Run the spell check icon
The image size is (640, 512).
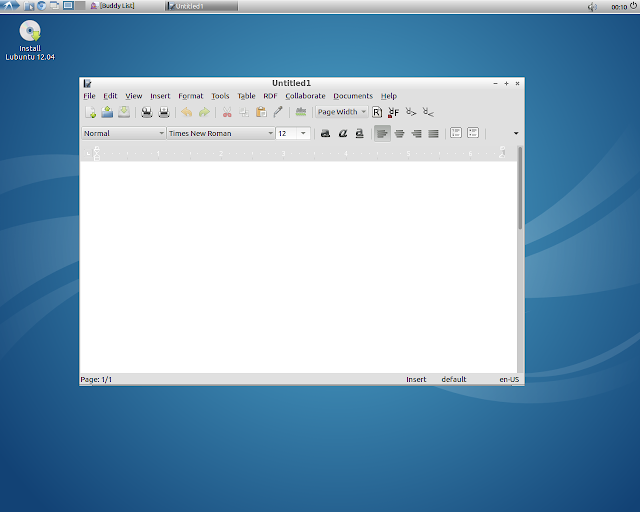[301, 112]
